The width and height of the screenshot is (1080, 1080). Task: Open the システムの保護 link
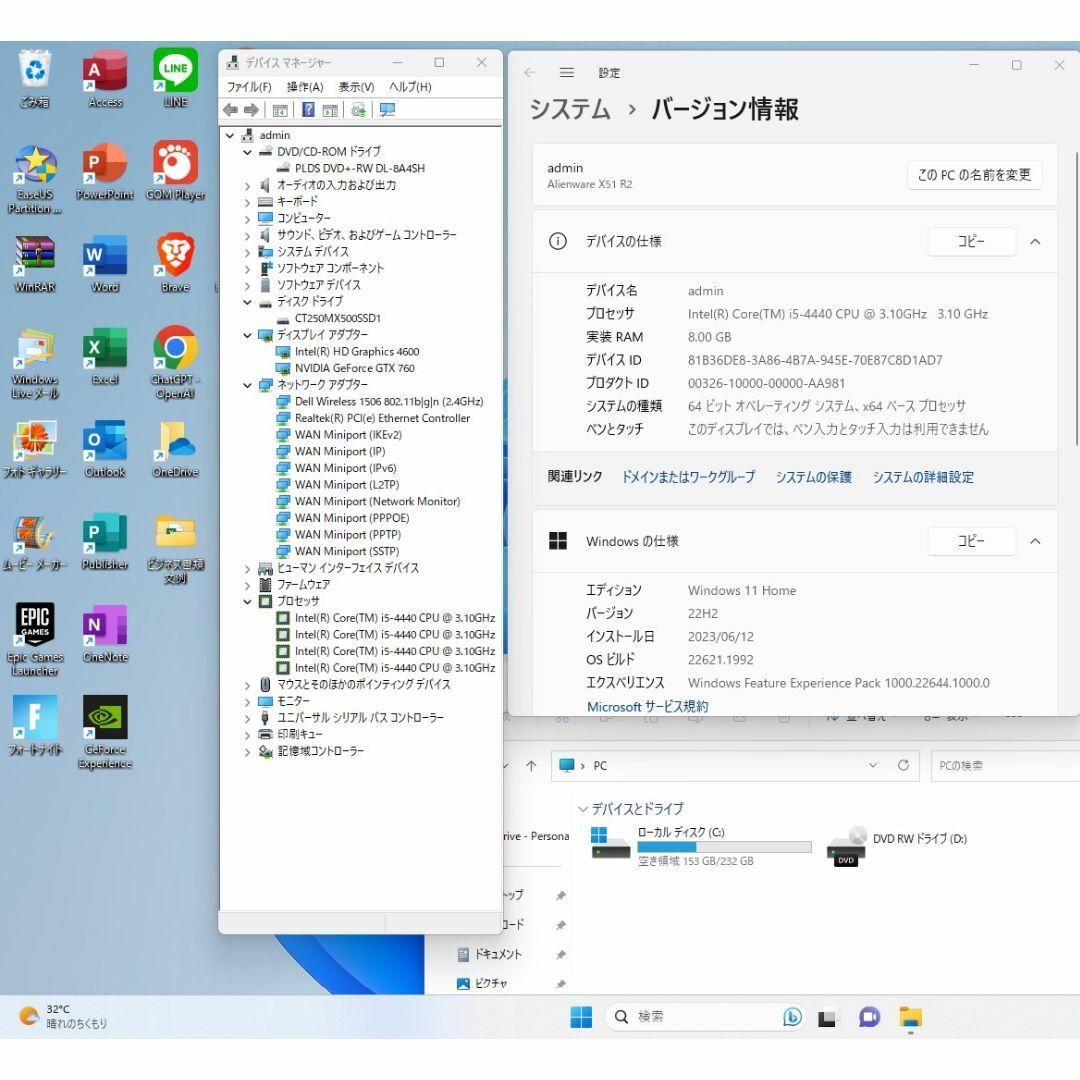click(813, 477)
